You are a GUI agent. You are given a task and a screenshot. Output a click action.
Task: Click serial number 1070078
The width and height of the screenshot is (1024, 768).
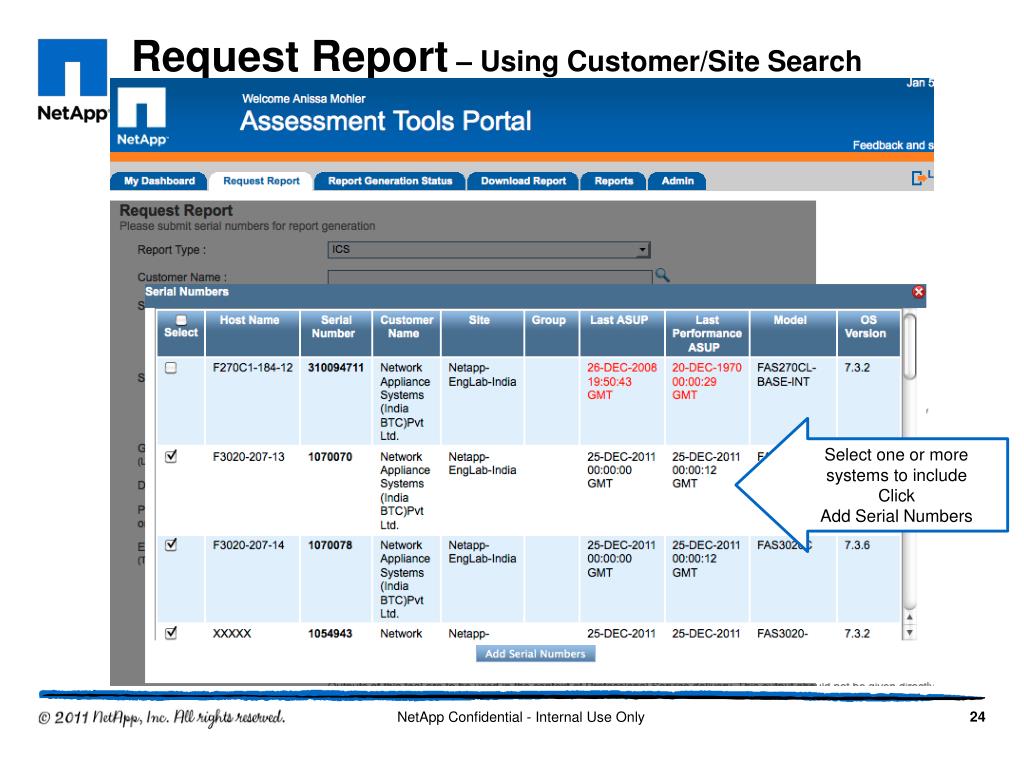(330, 545)
